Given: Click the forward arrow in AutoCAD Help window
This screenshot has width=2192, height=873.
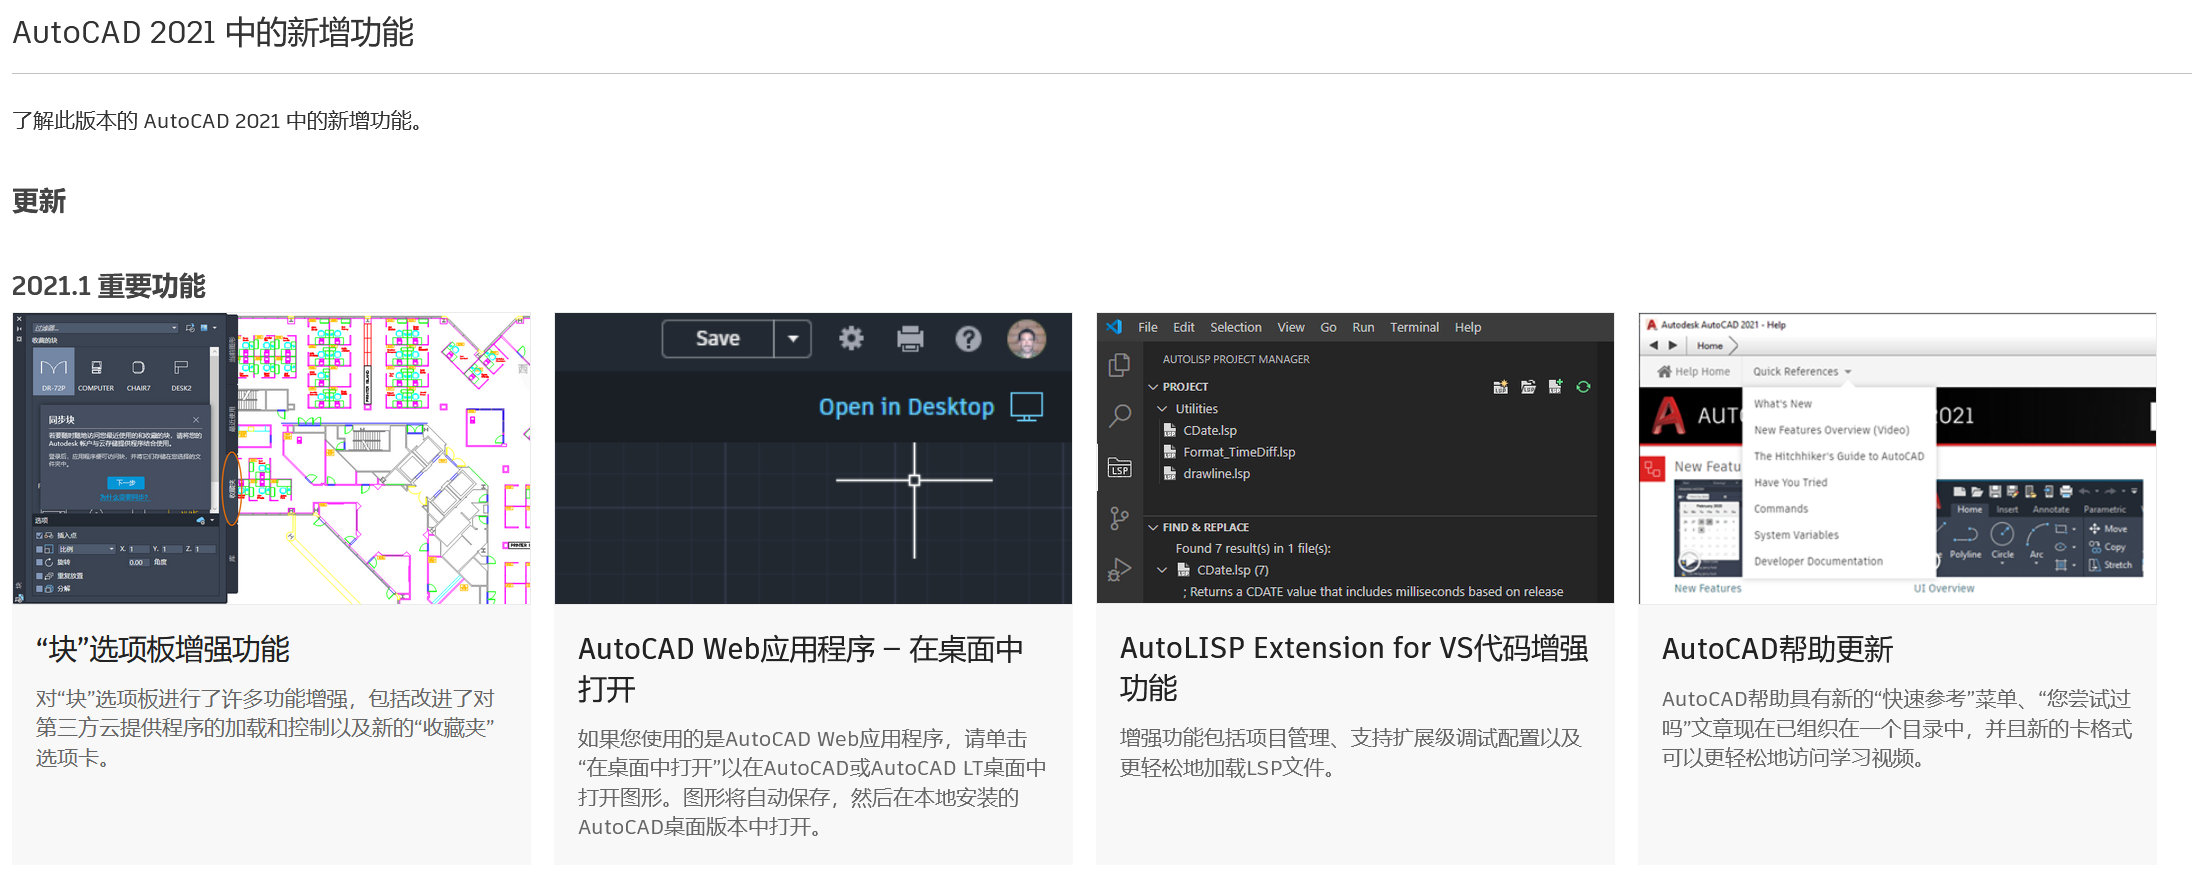Looking at the screenshot, I should point(1673,345).
